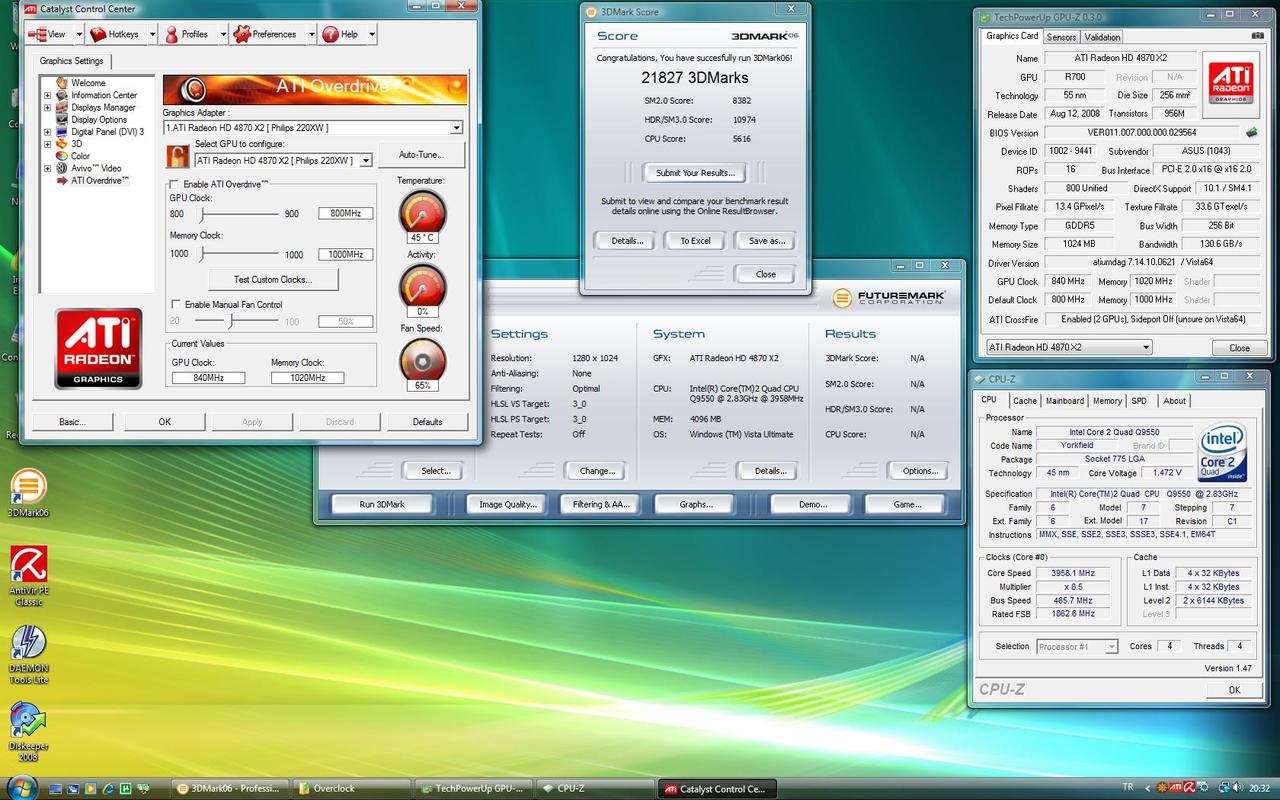The height and width of the screenshot is (800, 1280).
Task: Click the To Excel button
Action: (x=695, y=240)
